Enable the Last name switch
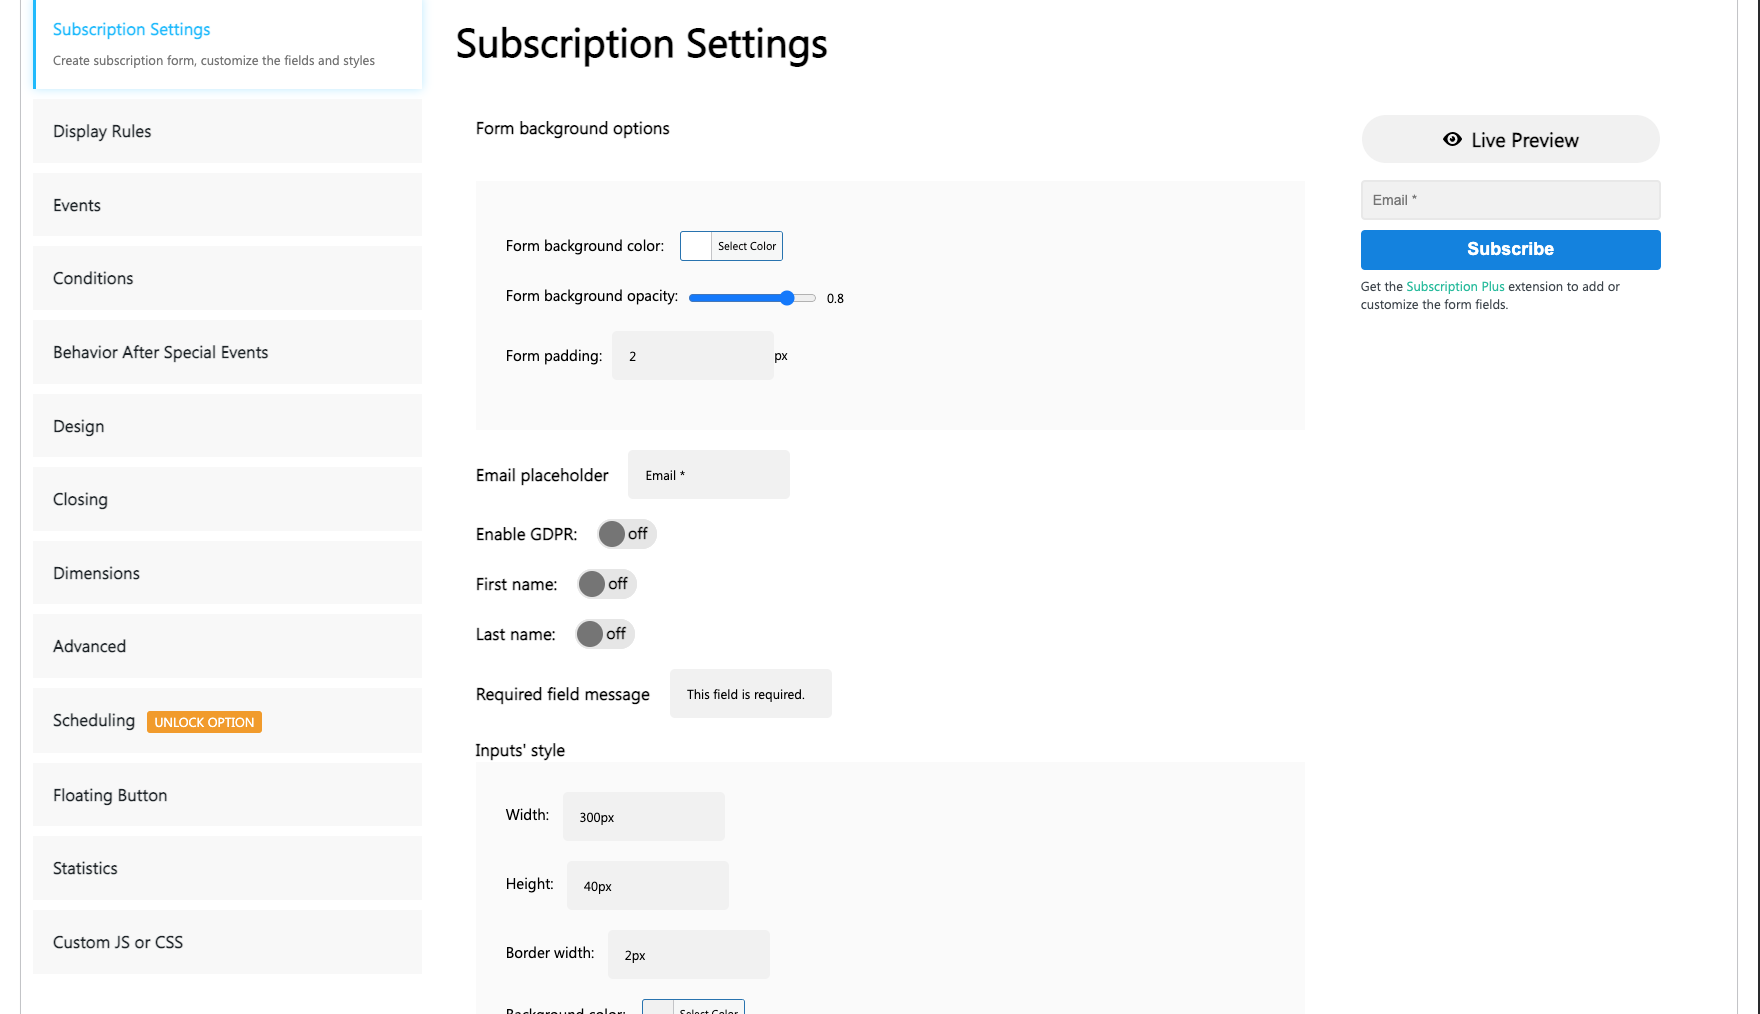 pos(604,634)
